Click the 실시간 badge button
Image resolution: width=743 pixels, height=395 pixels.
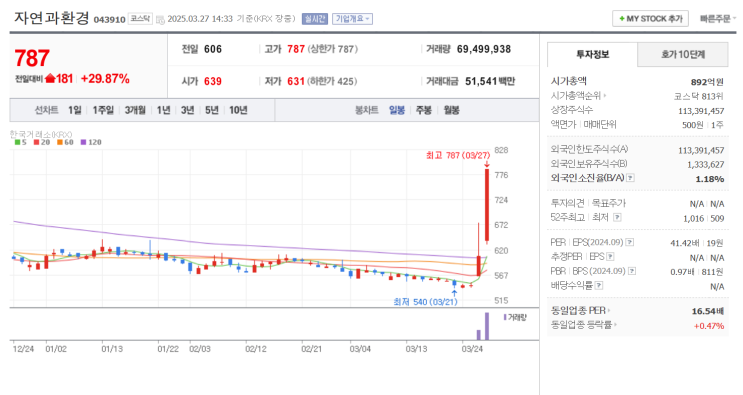point(315,19)
